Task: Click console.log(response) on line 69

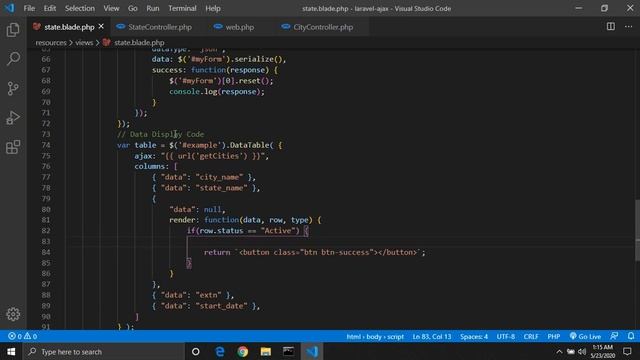Action: tap(216, 91)
